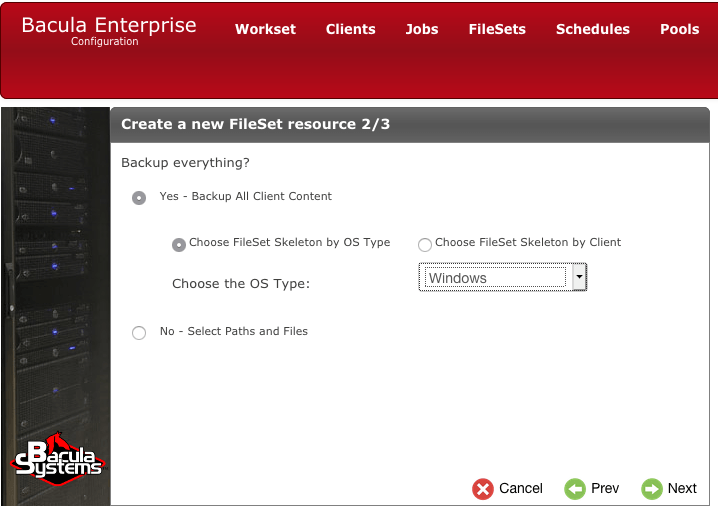
Task: Go to the Jobs menu
Action: click(x=422, y=29)
